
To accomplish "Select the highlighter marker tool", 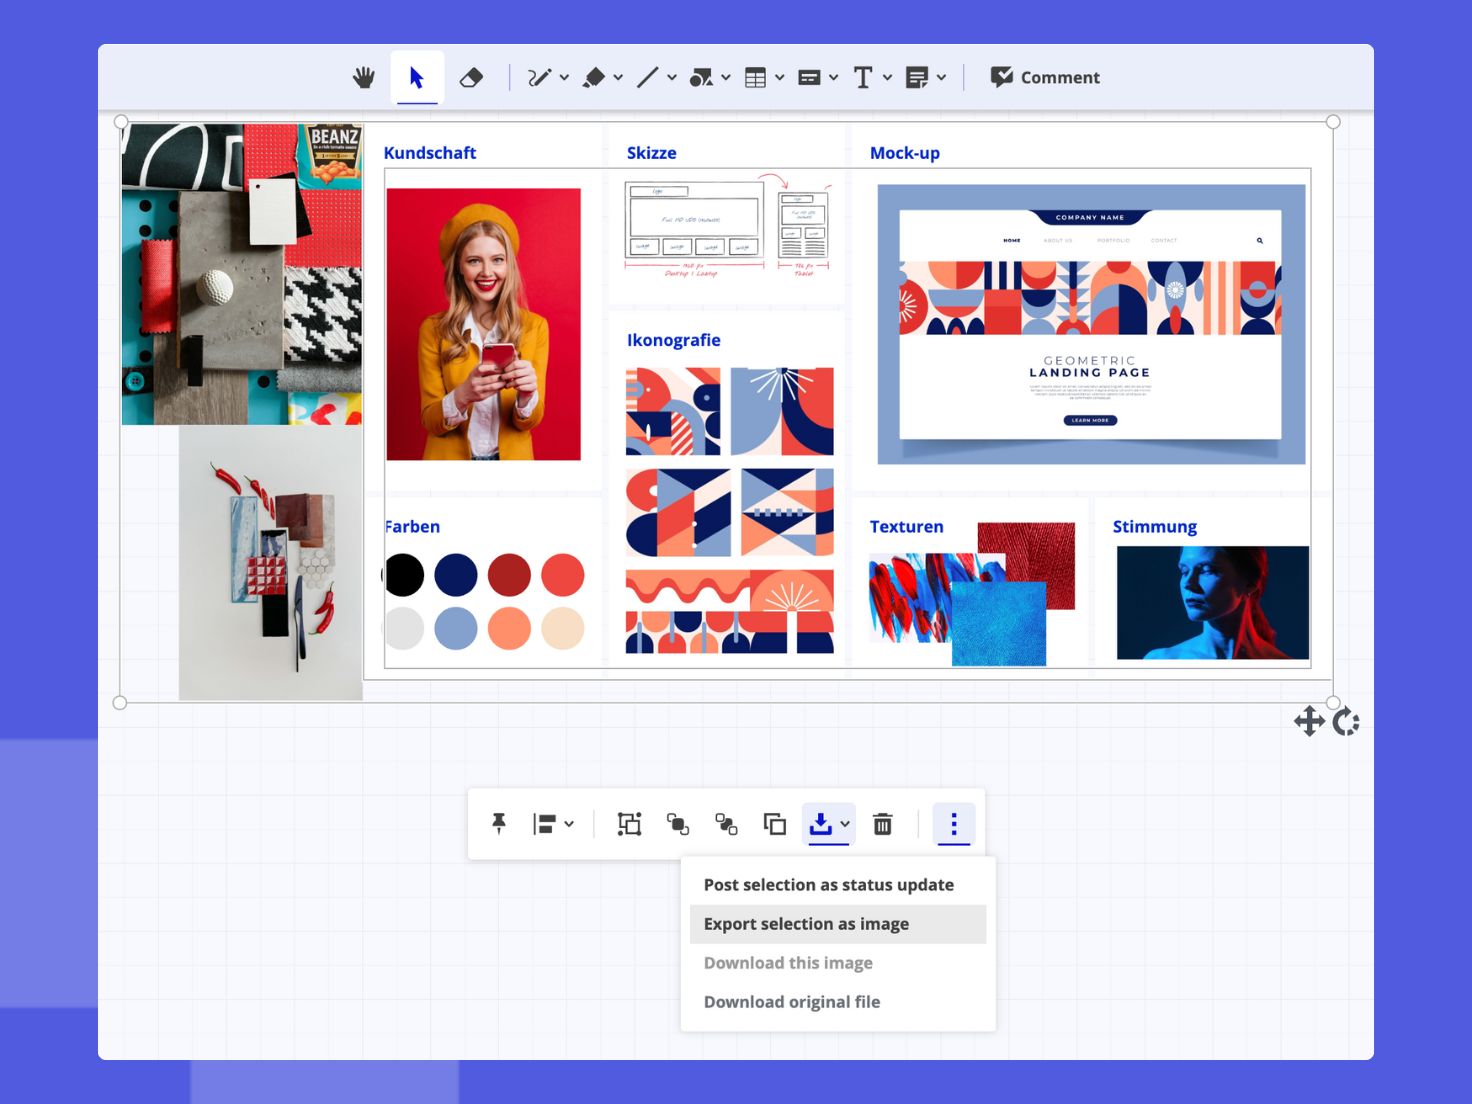I will point(594,78).
